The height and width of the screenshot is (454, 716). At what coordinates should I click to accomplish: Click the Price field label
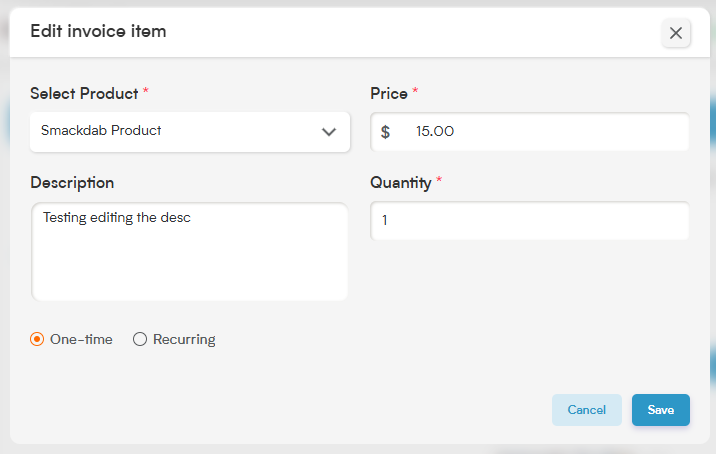pos(389,93)
